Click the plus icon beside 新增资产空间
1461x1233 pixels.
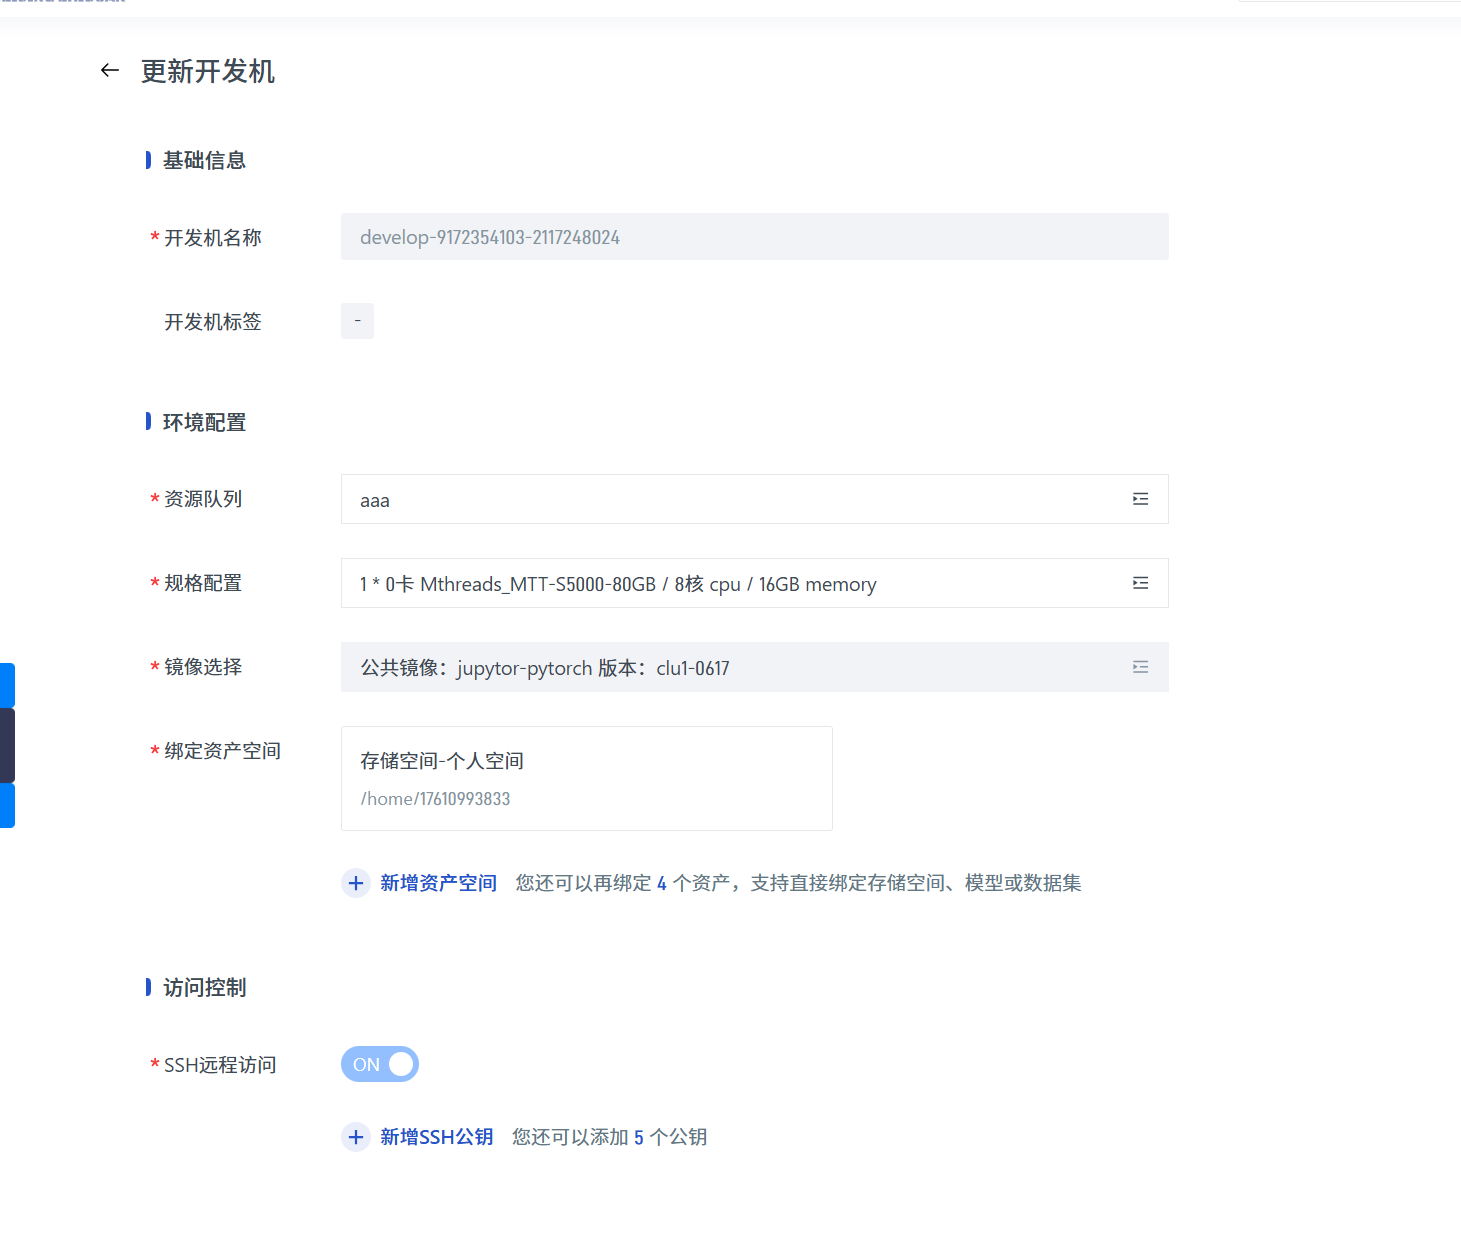point(356,883)
